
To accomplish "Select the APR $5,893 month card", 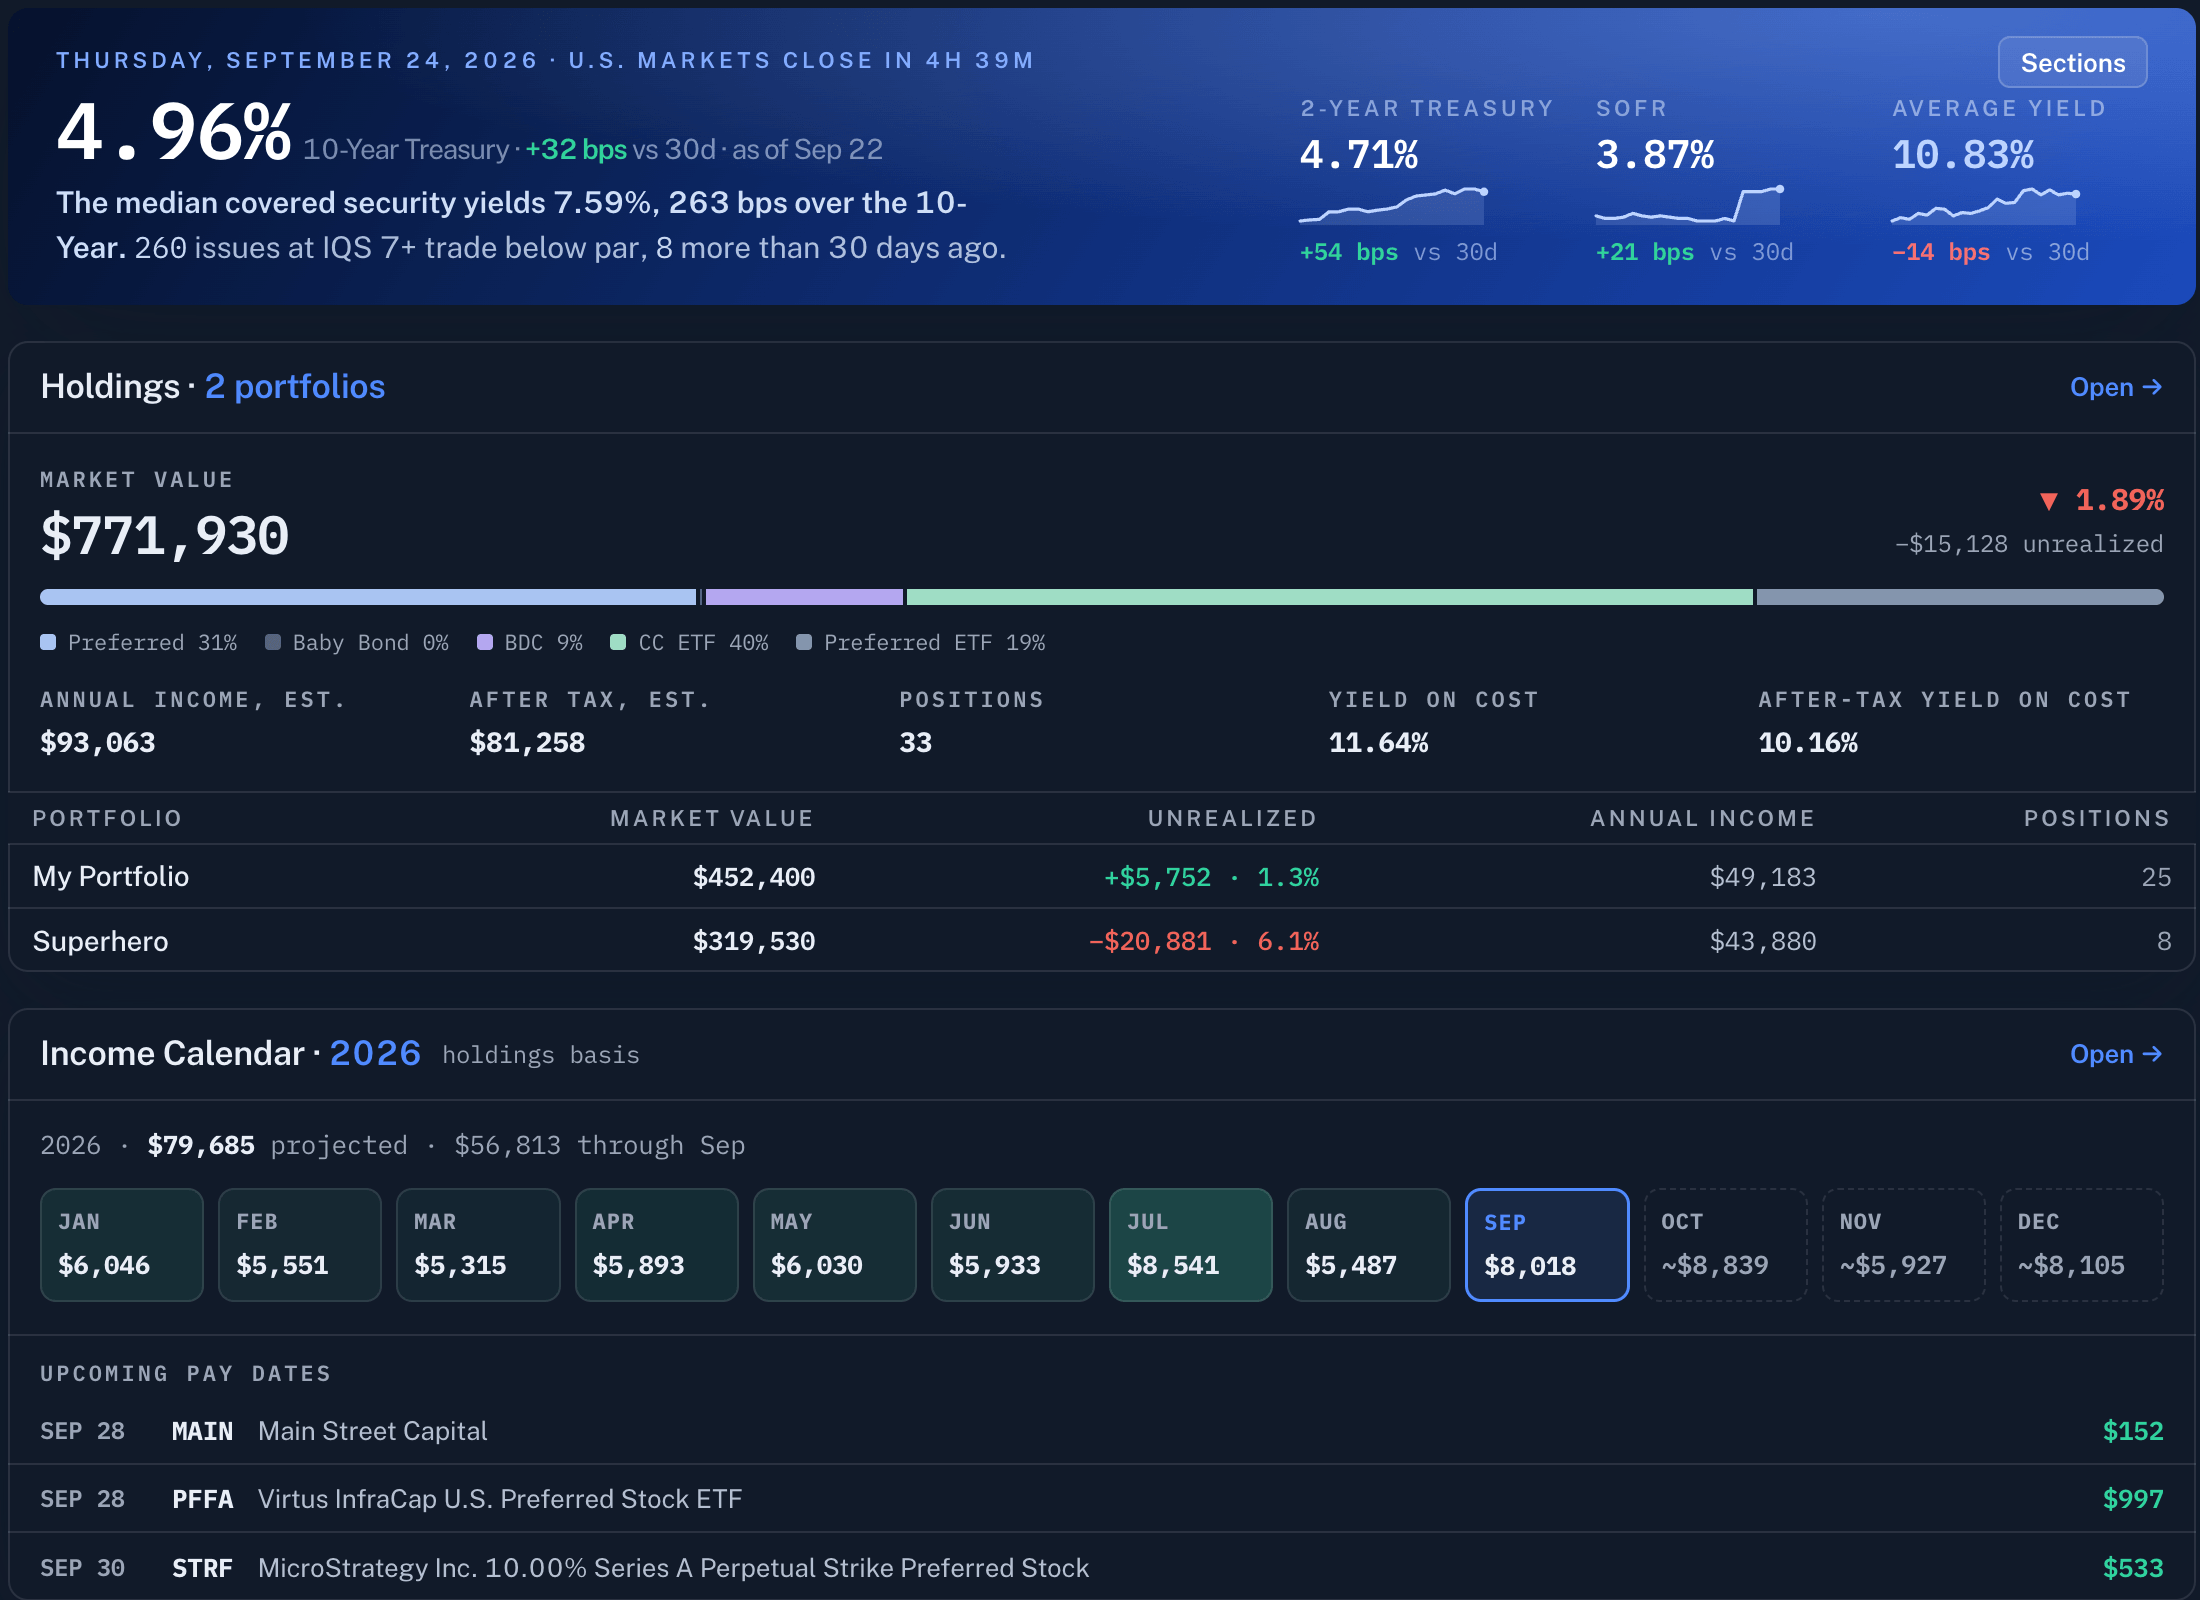I will 657,1245.
